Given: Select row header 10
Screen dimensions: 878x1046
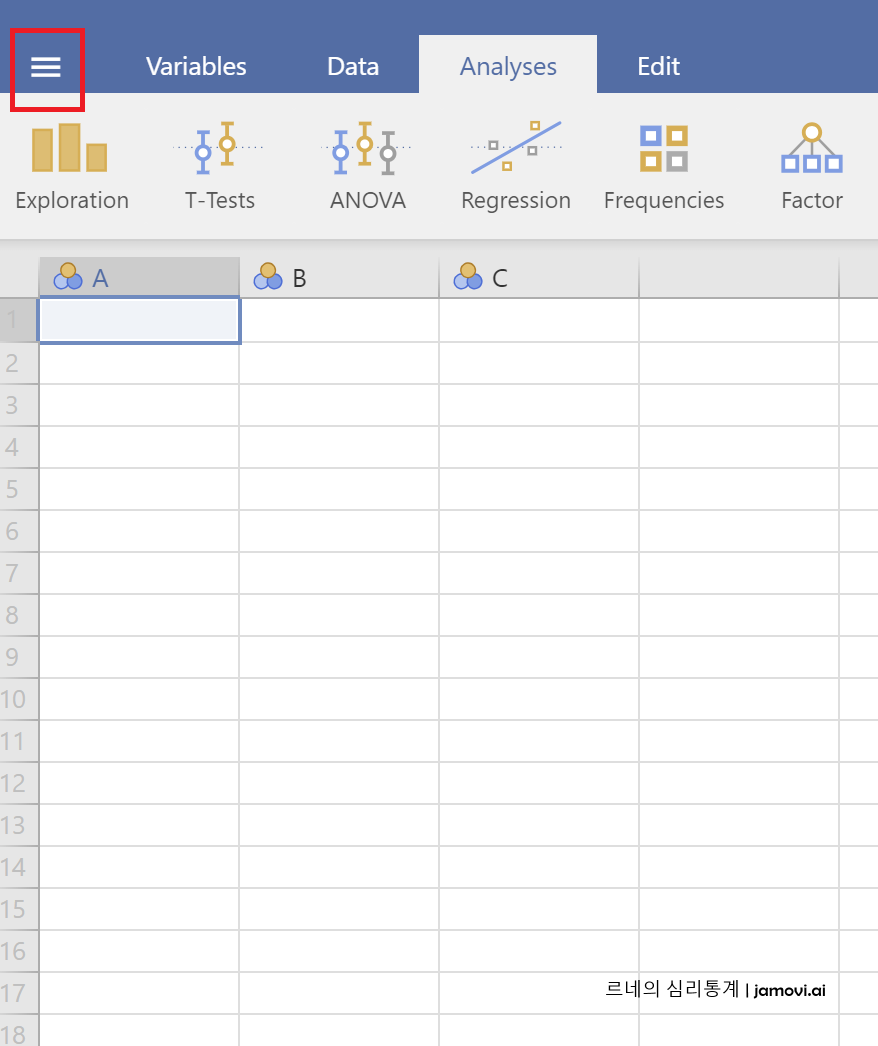Looking at the screenshot, I should pyautogui.click(x=19, y=699).
